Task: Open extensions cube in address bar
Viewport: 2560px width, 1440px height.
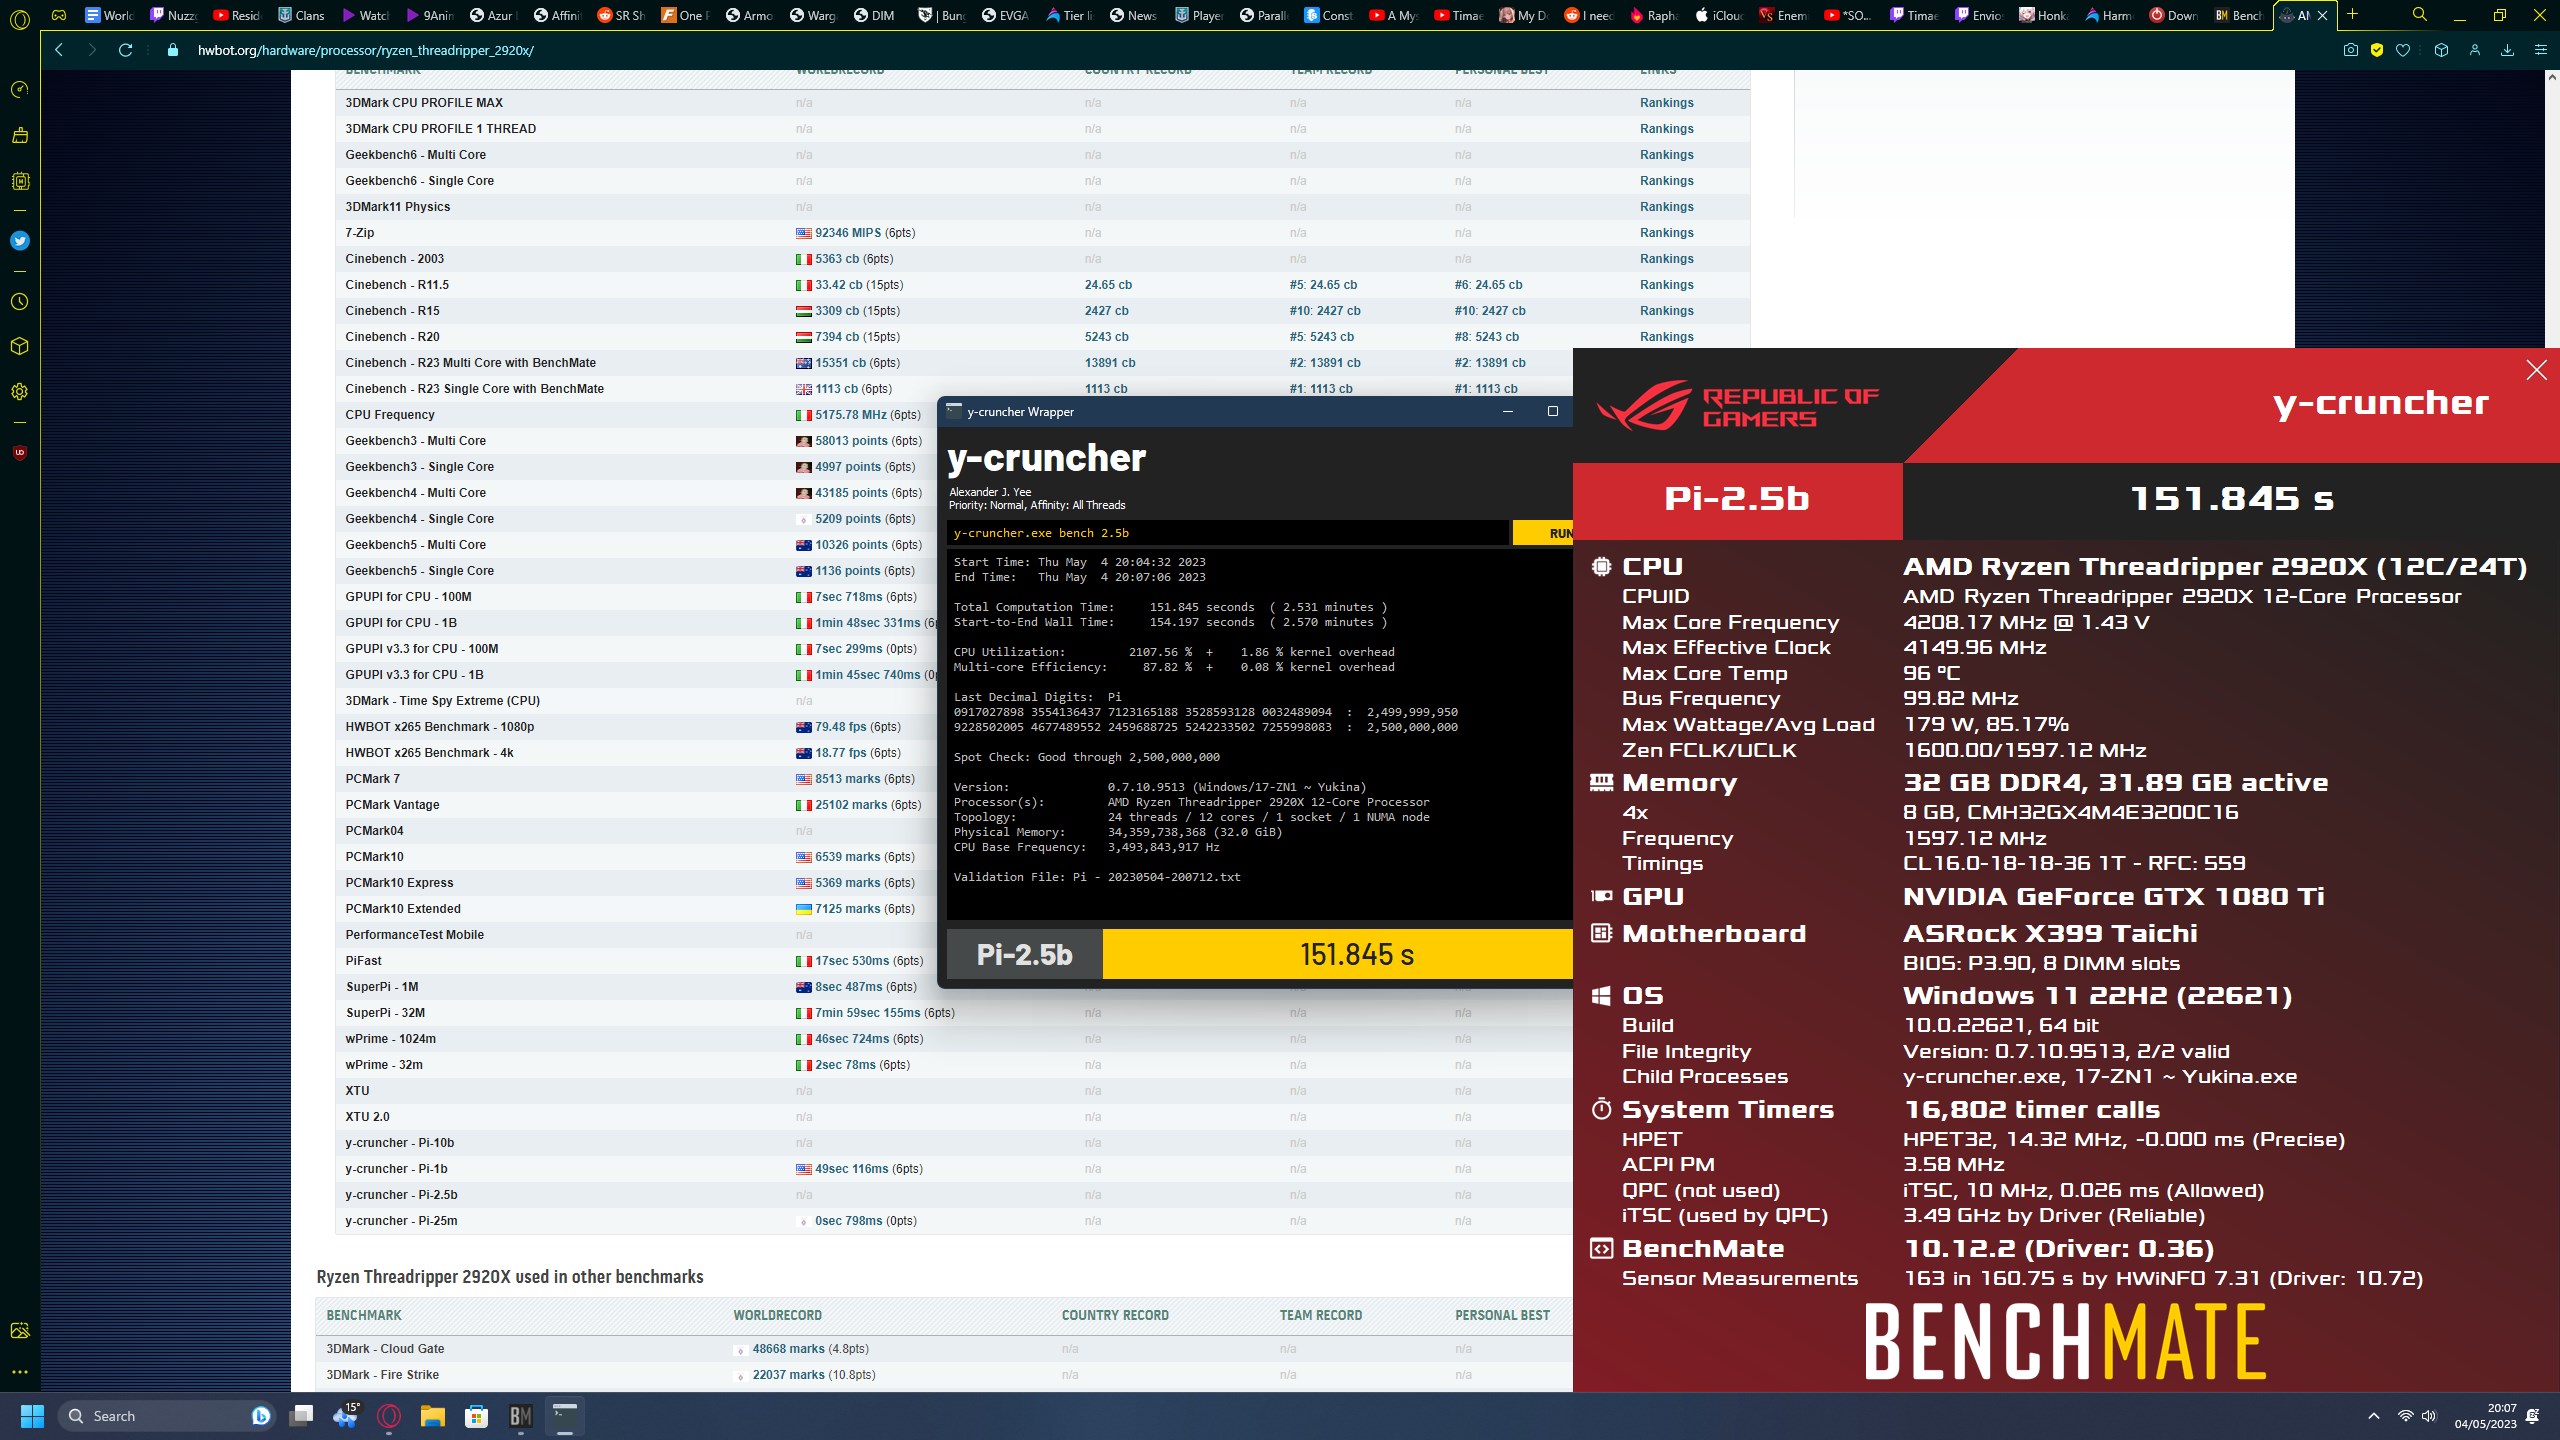Action: click(2441, 50)
